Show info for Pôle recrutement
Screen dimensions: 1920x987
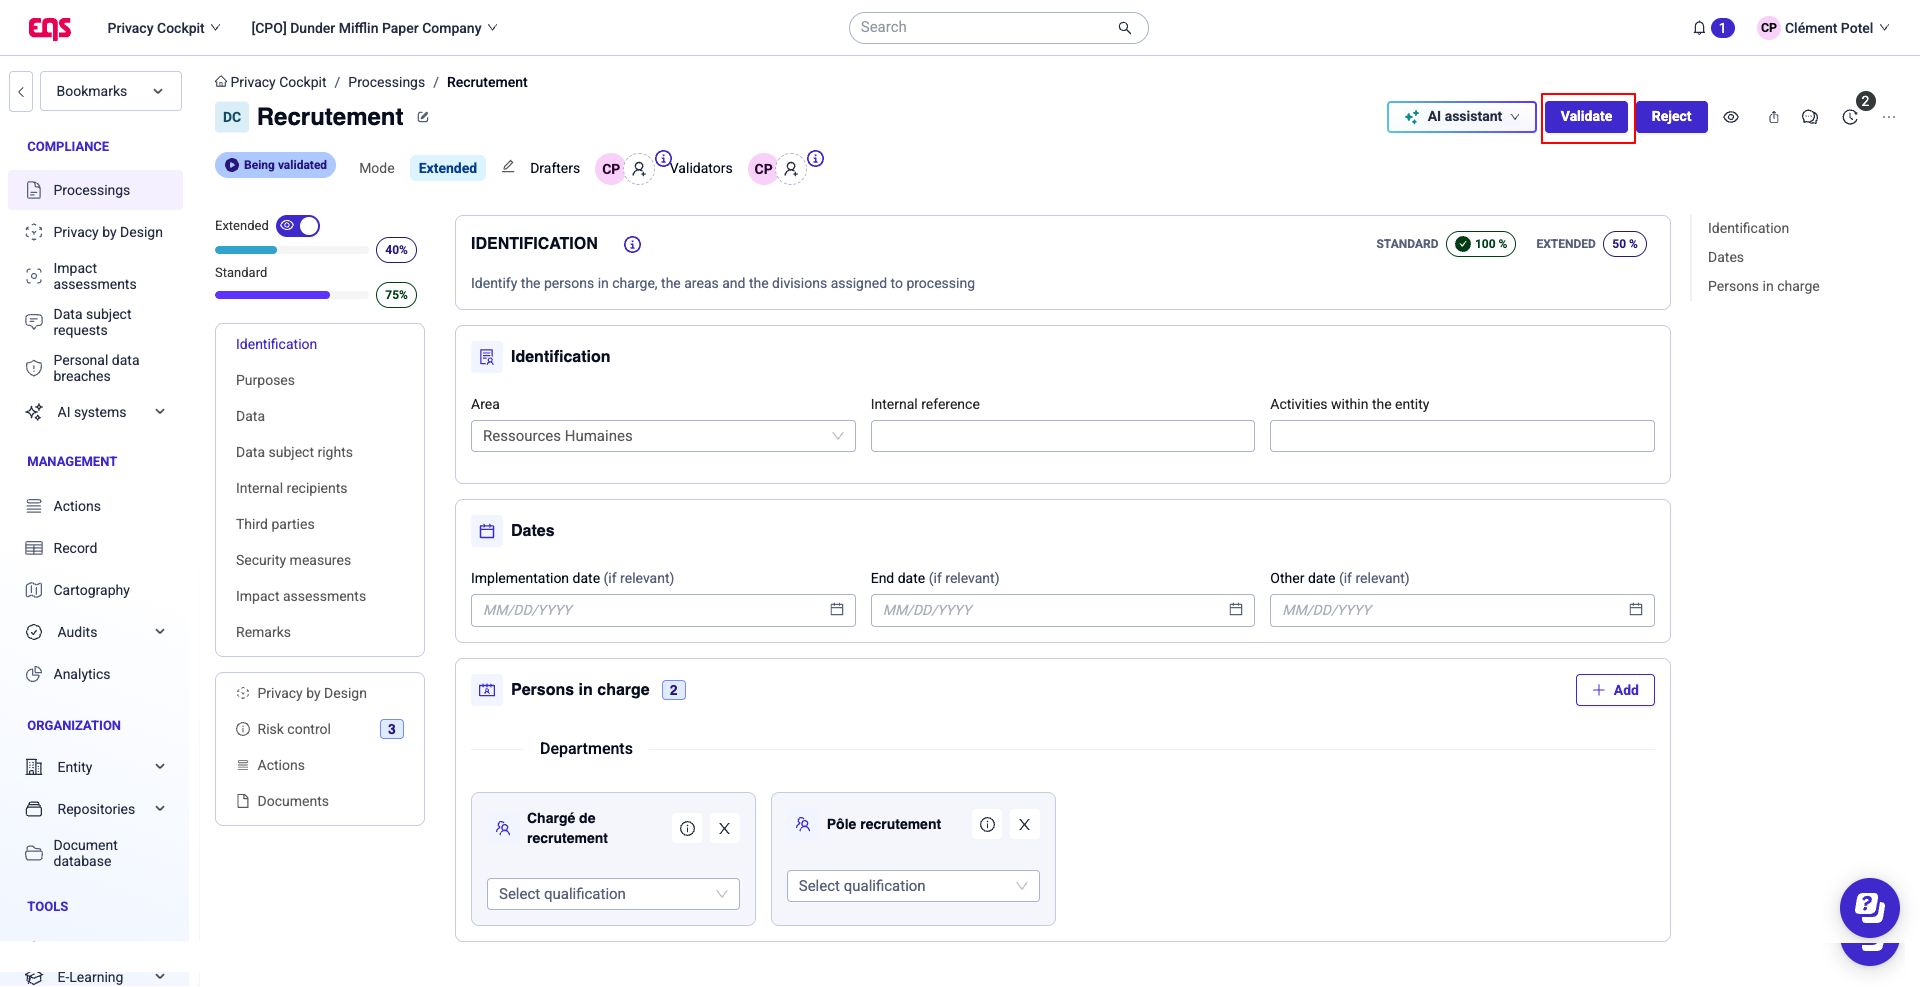[x=987, y=824]
